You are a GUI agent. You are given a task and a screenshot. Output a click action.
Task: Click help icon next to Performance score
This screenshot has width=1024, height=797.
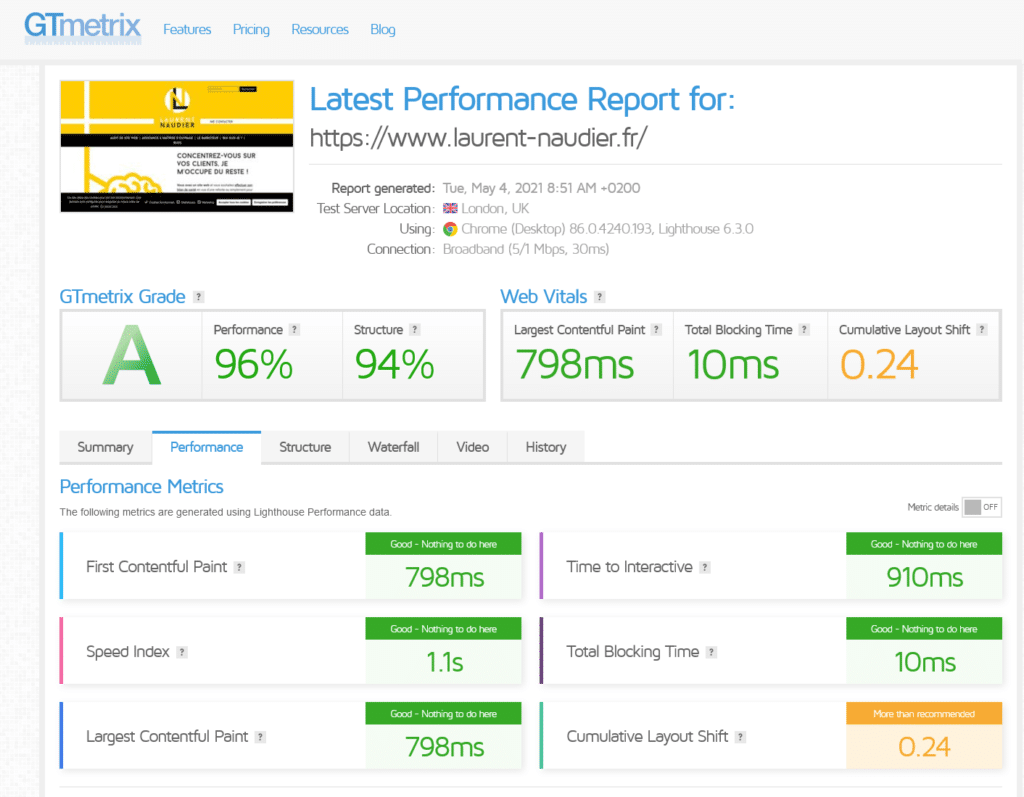pyautogui.click(x=295, y=330)
